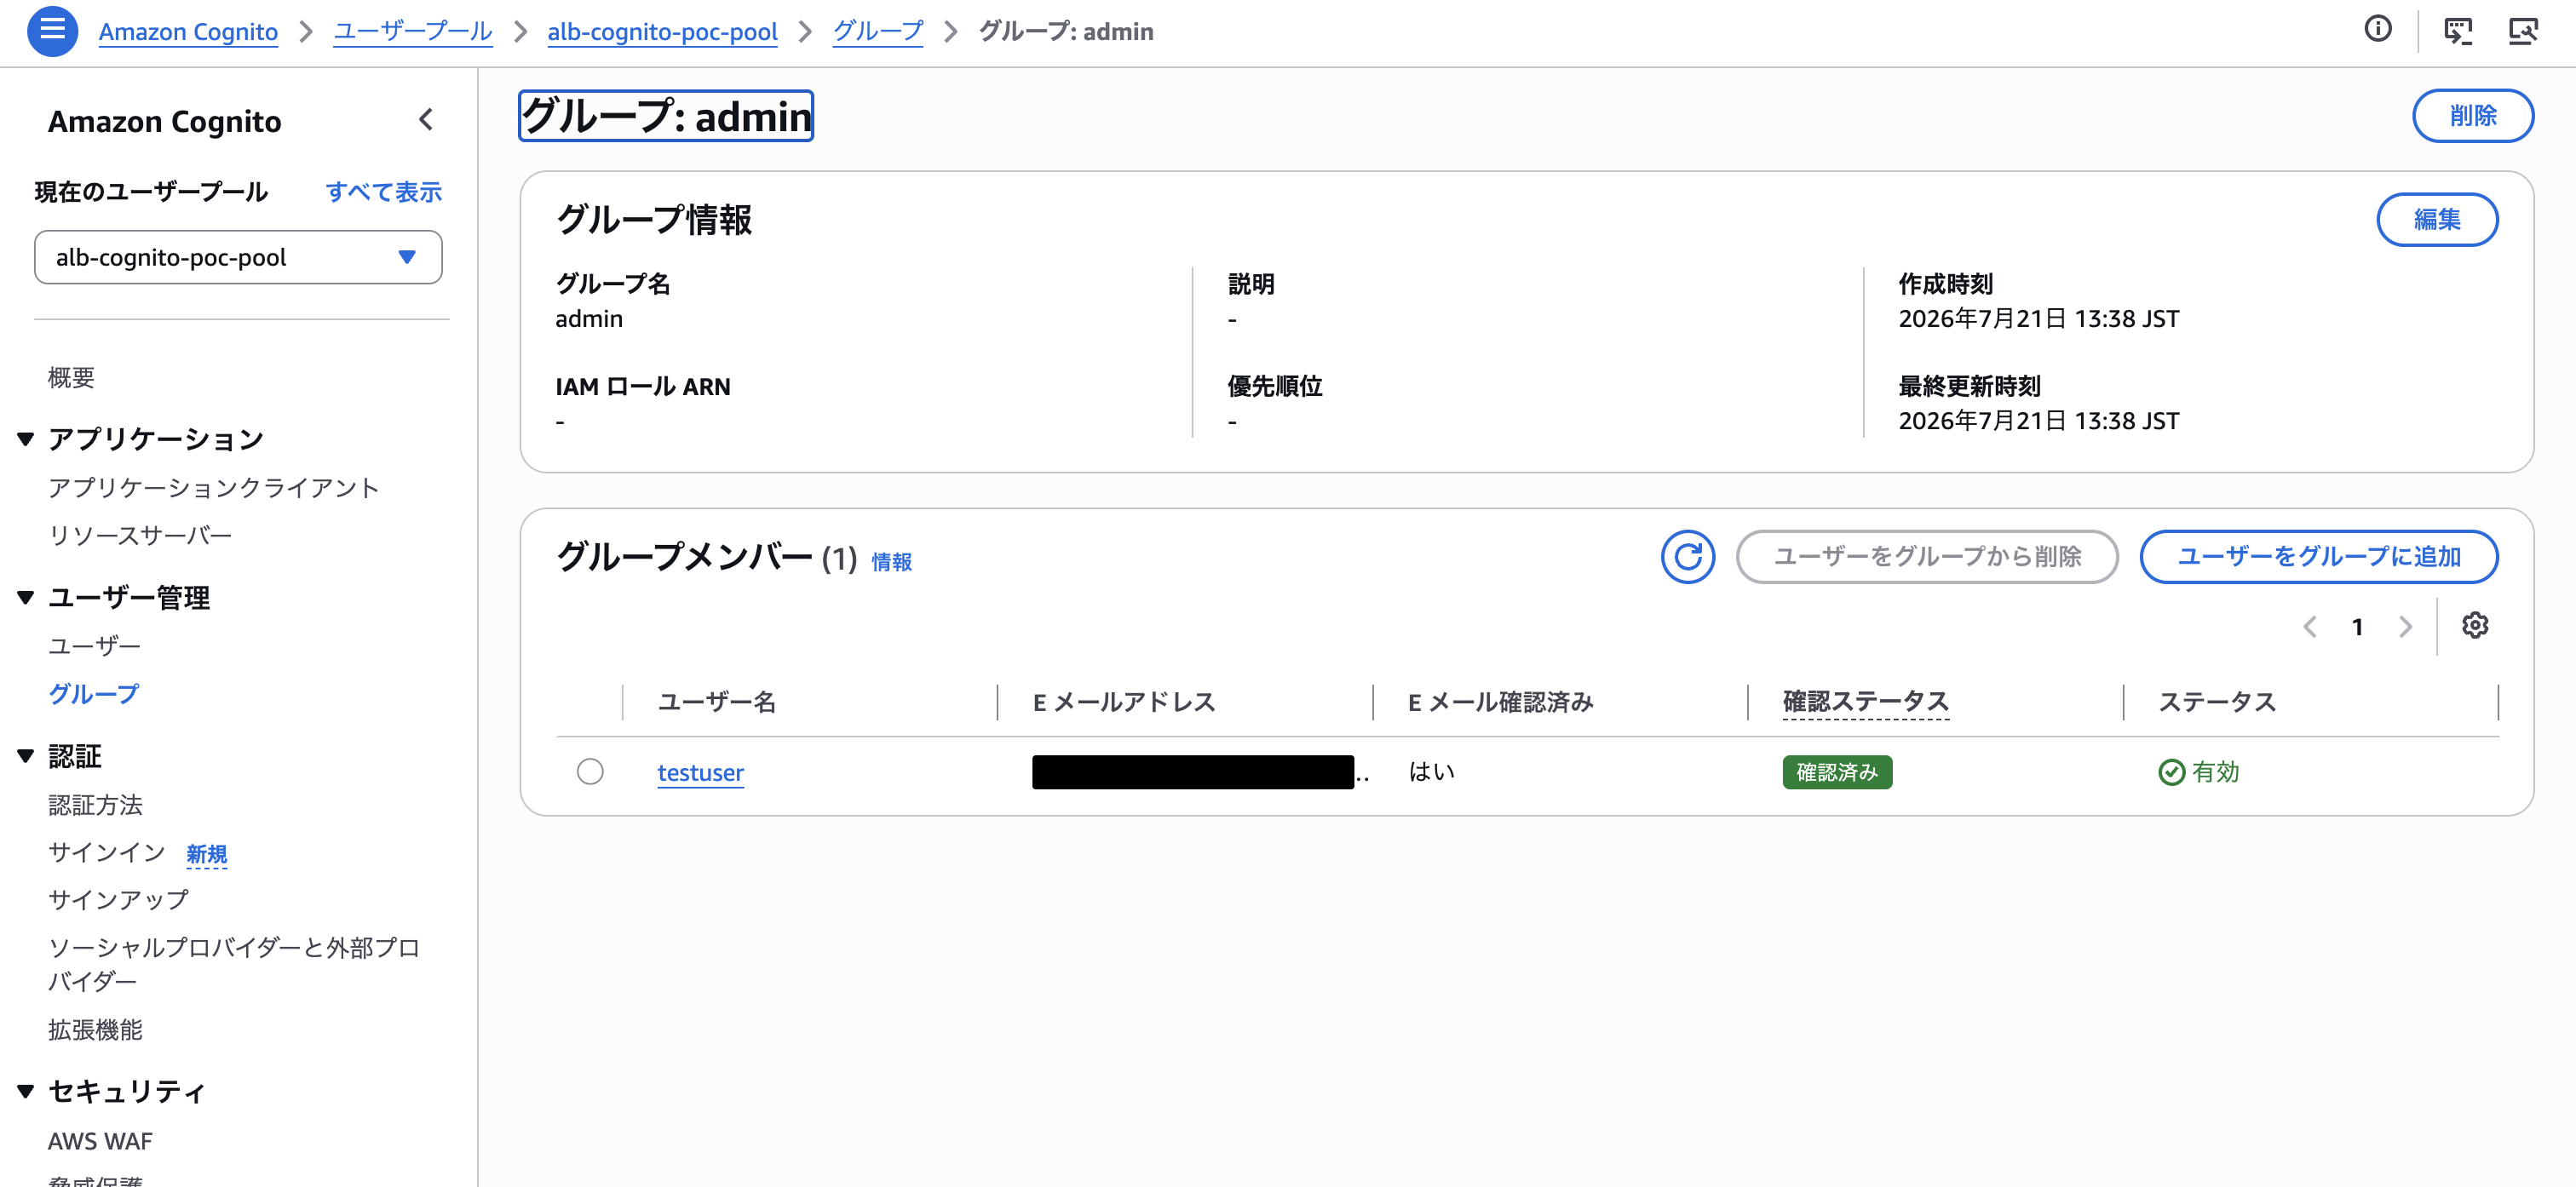Click the screen search icon in header
The height and width of the screenshot is (1187, 2576).
2522,31
